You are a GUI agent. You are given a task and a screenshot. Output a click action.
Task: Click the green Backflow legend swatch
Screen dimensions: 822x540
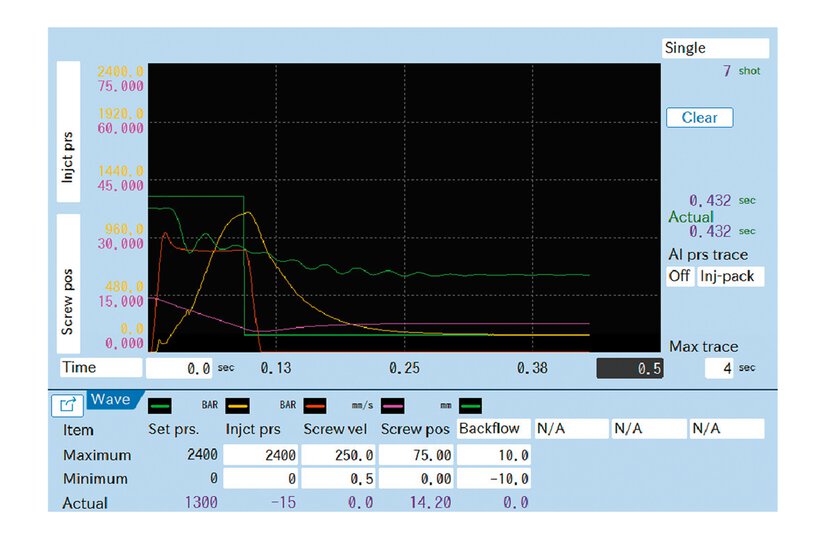pyautogui.click(x=471, y=406)
